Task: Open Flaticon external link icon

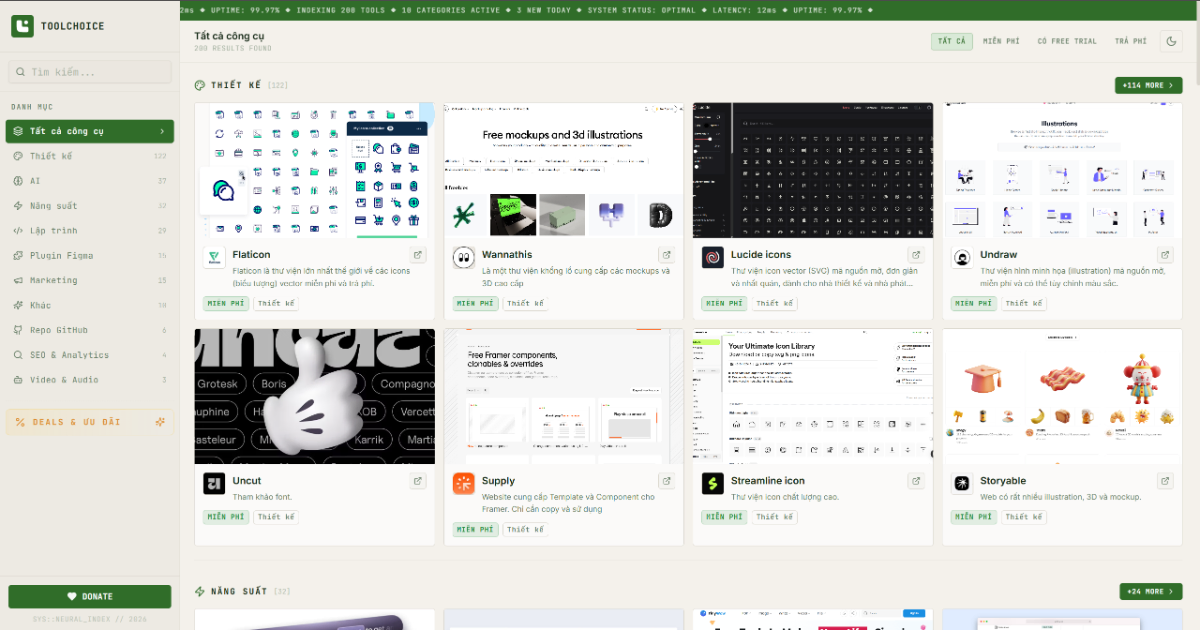Action: click(x=417, y=255)
